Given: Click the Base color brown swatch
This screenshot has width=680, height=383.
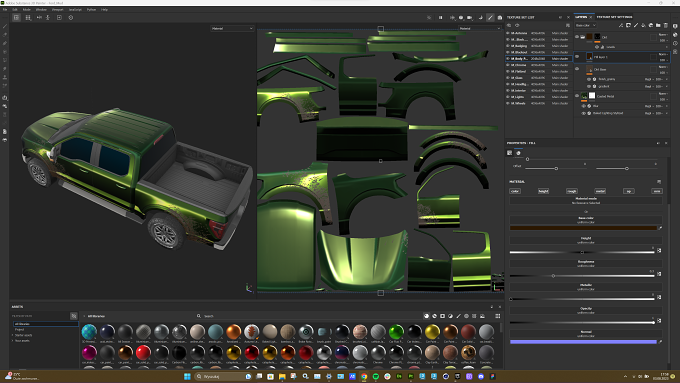Looking at the screenshot, I should click(x=583, y=228).
